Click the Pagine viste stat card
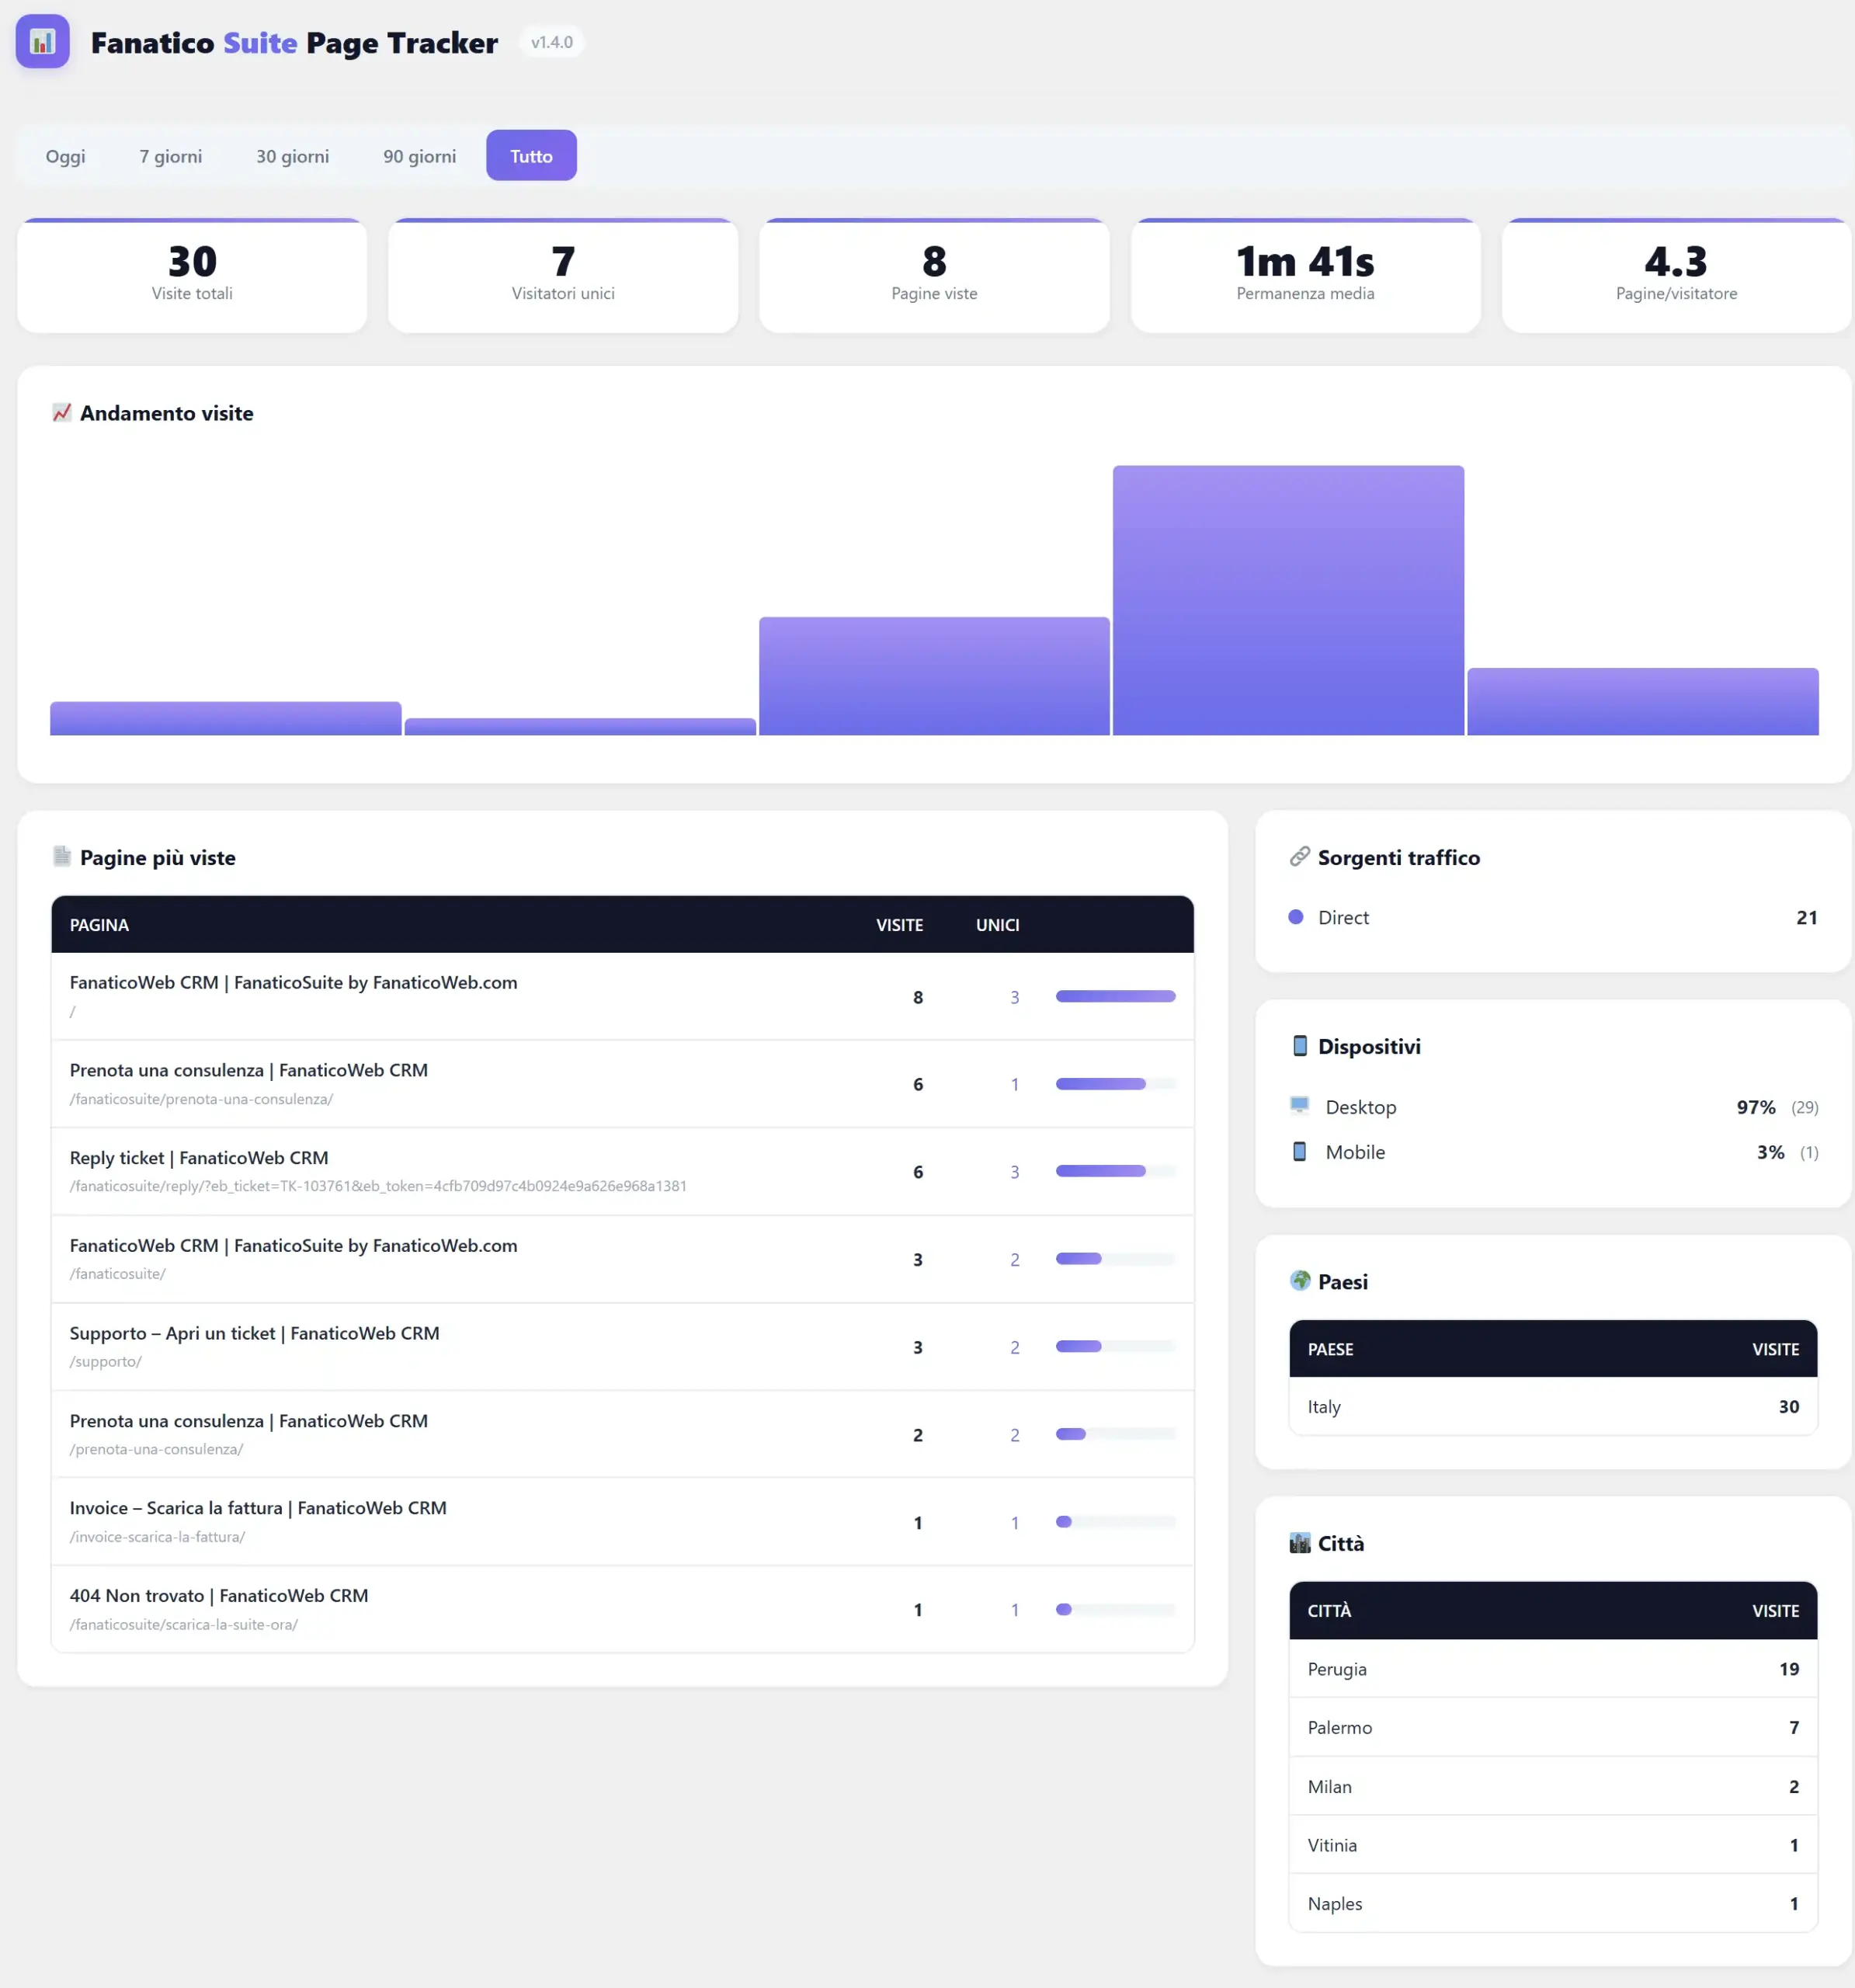This screenshot has width=1855, height=1988. [x=934, y=276]
